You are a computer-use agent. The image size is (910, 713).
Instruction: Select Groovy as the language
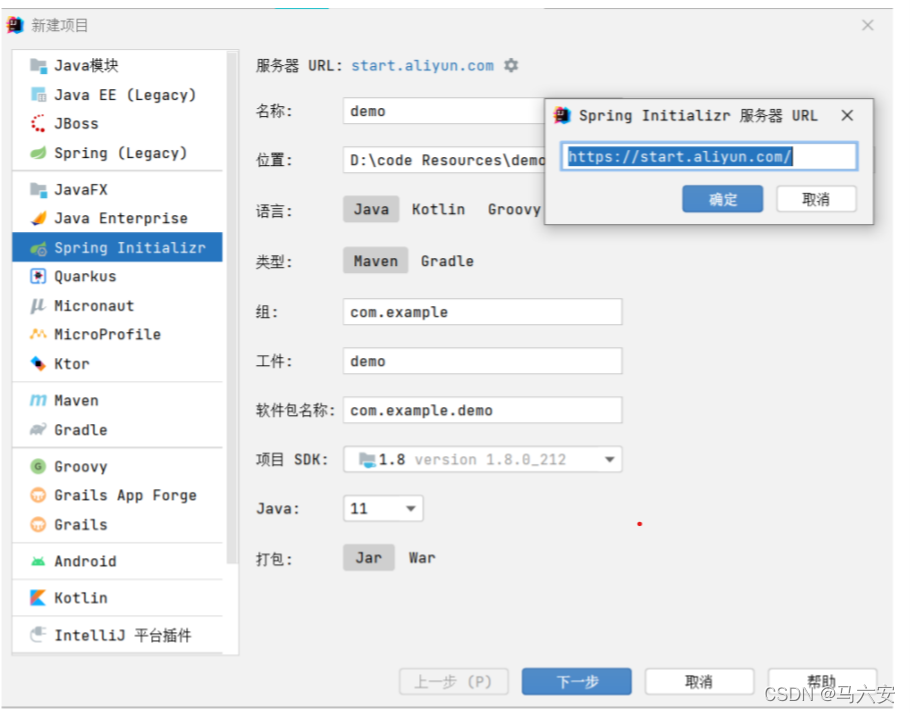click(514, 209)
